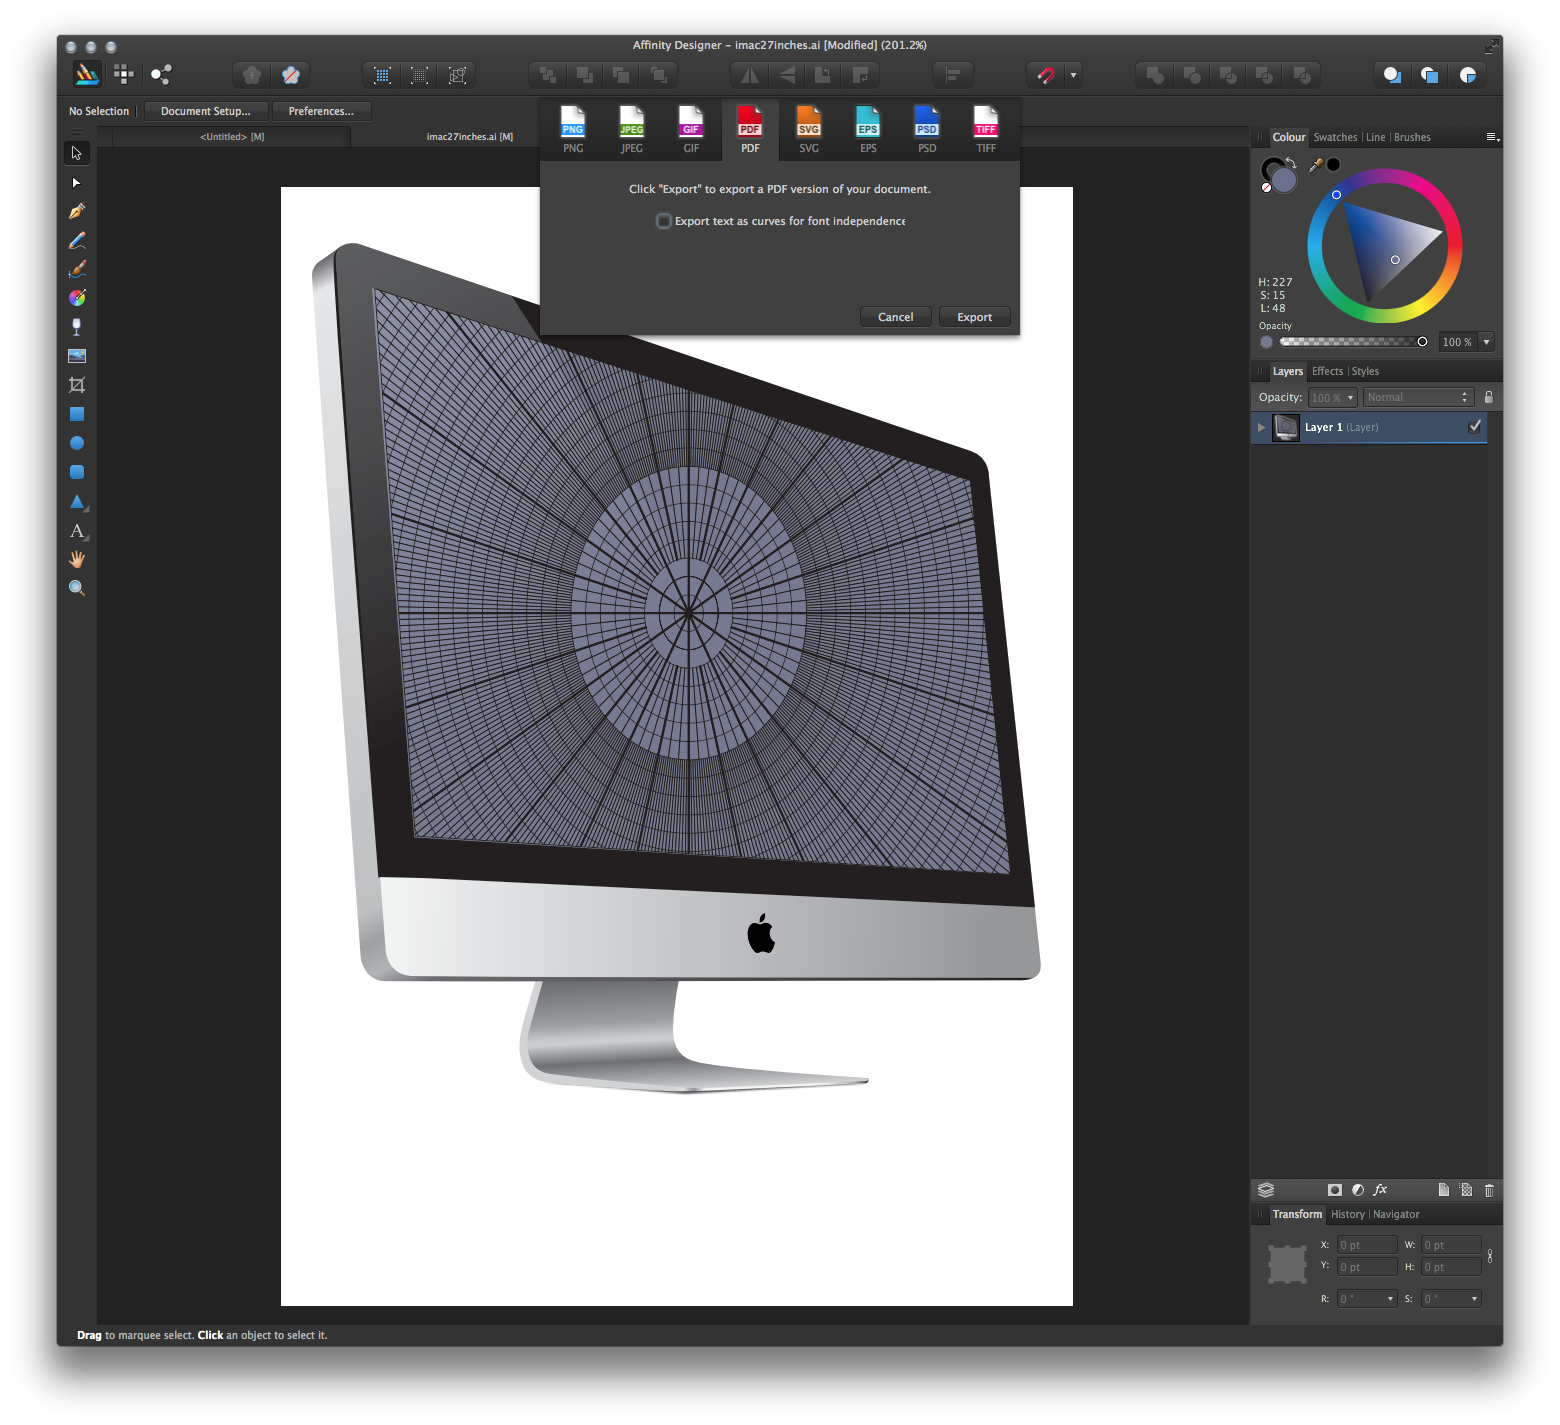Select the Place Image tool

tap(76, 356)
